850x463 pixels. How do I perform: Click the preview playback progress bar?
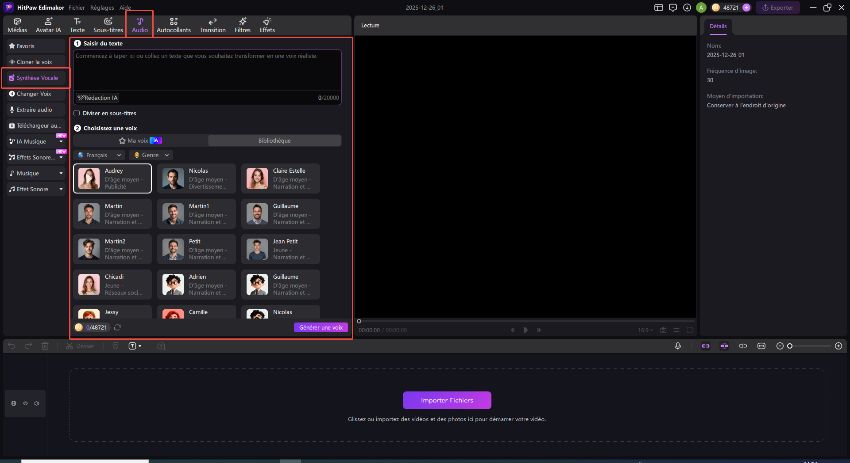526,321
